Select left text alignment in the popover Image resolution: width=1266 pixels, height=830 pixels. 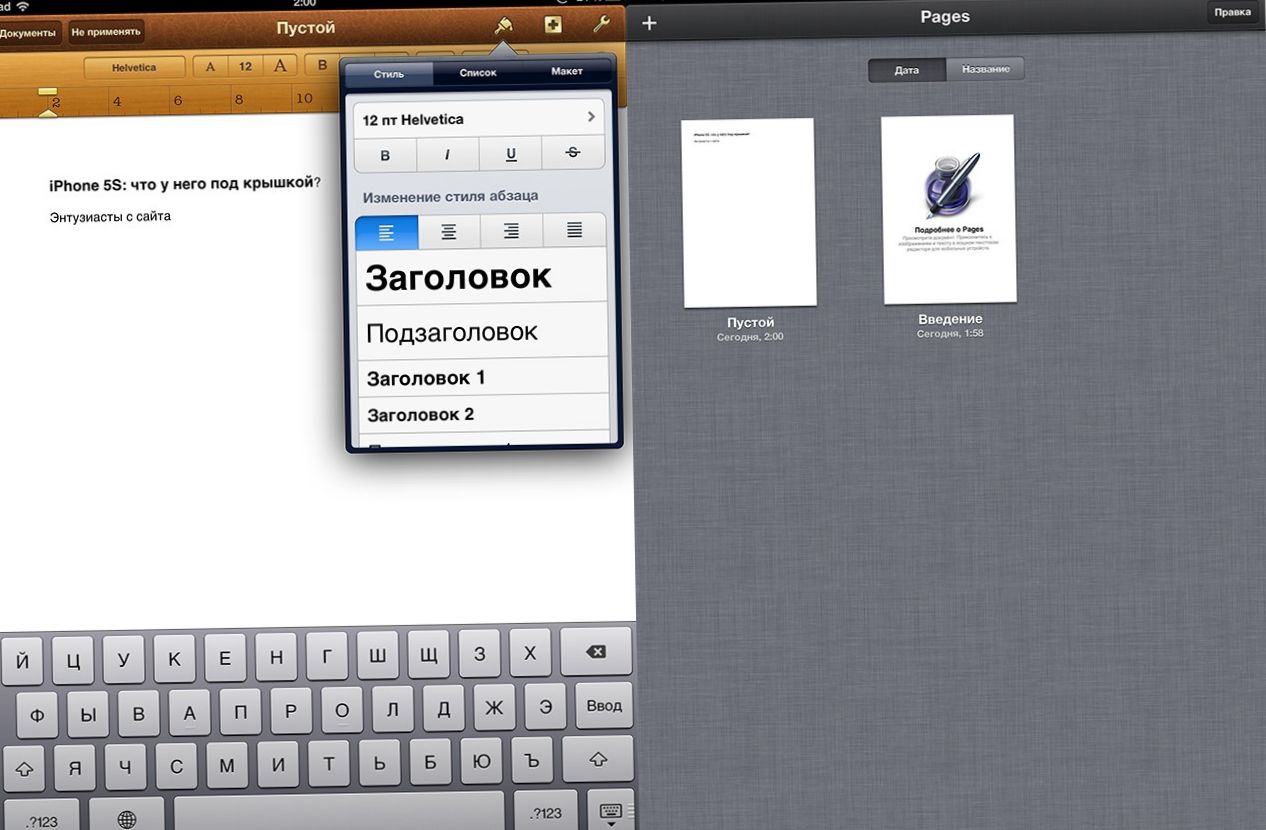point(386,231)
